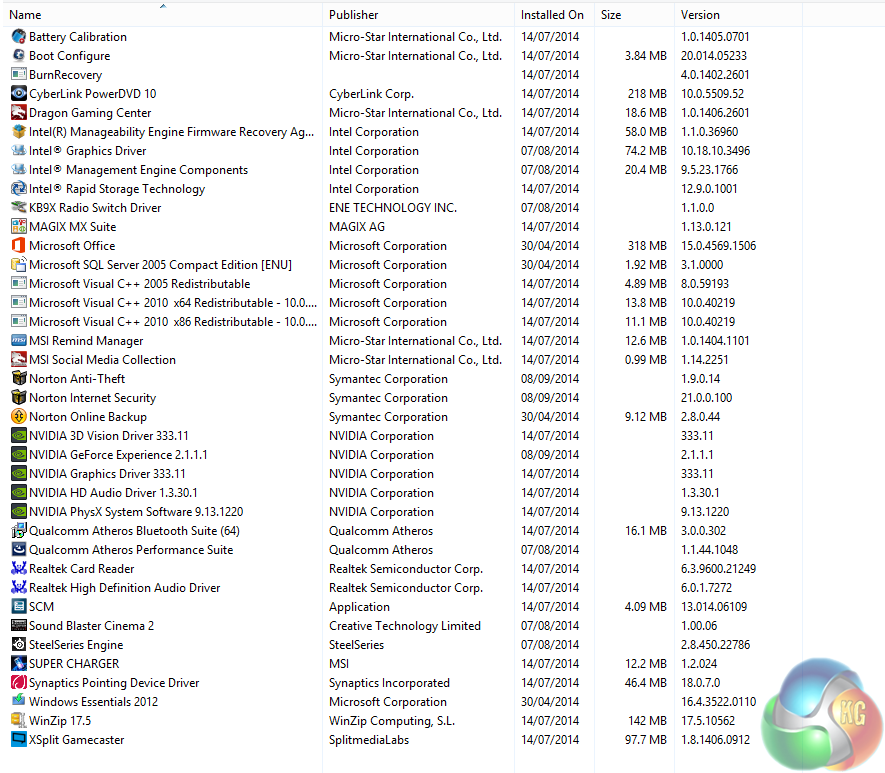Select the Windows Essentials 2012 icon

tap(19, 702)
